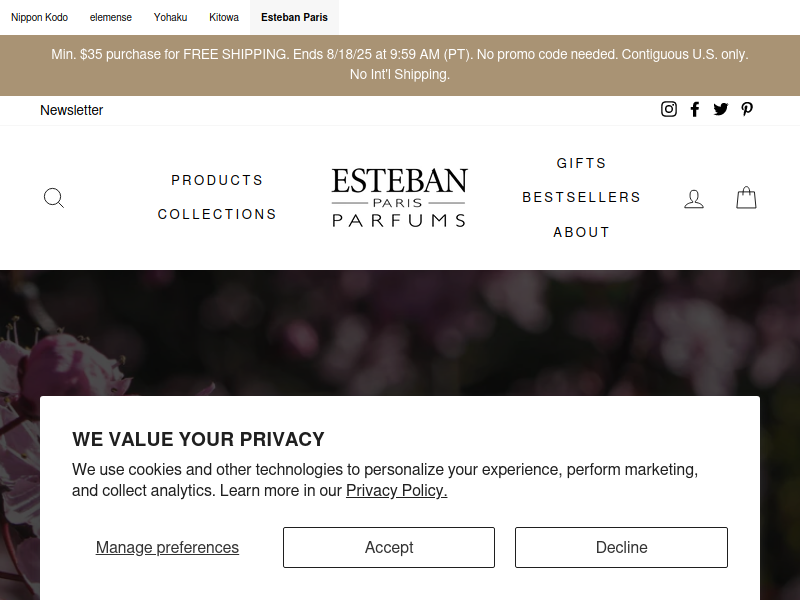
Task: View the shopping bag cart icon
Action: click(x=746, y=197)
